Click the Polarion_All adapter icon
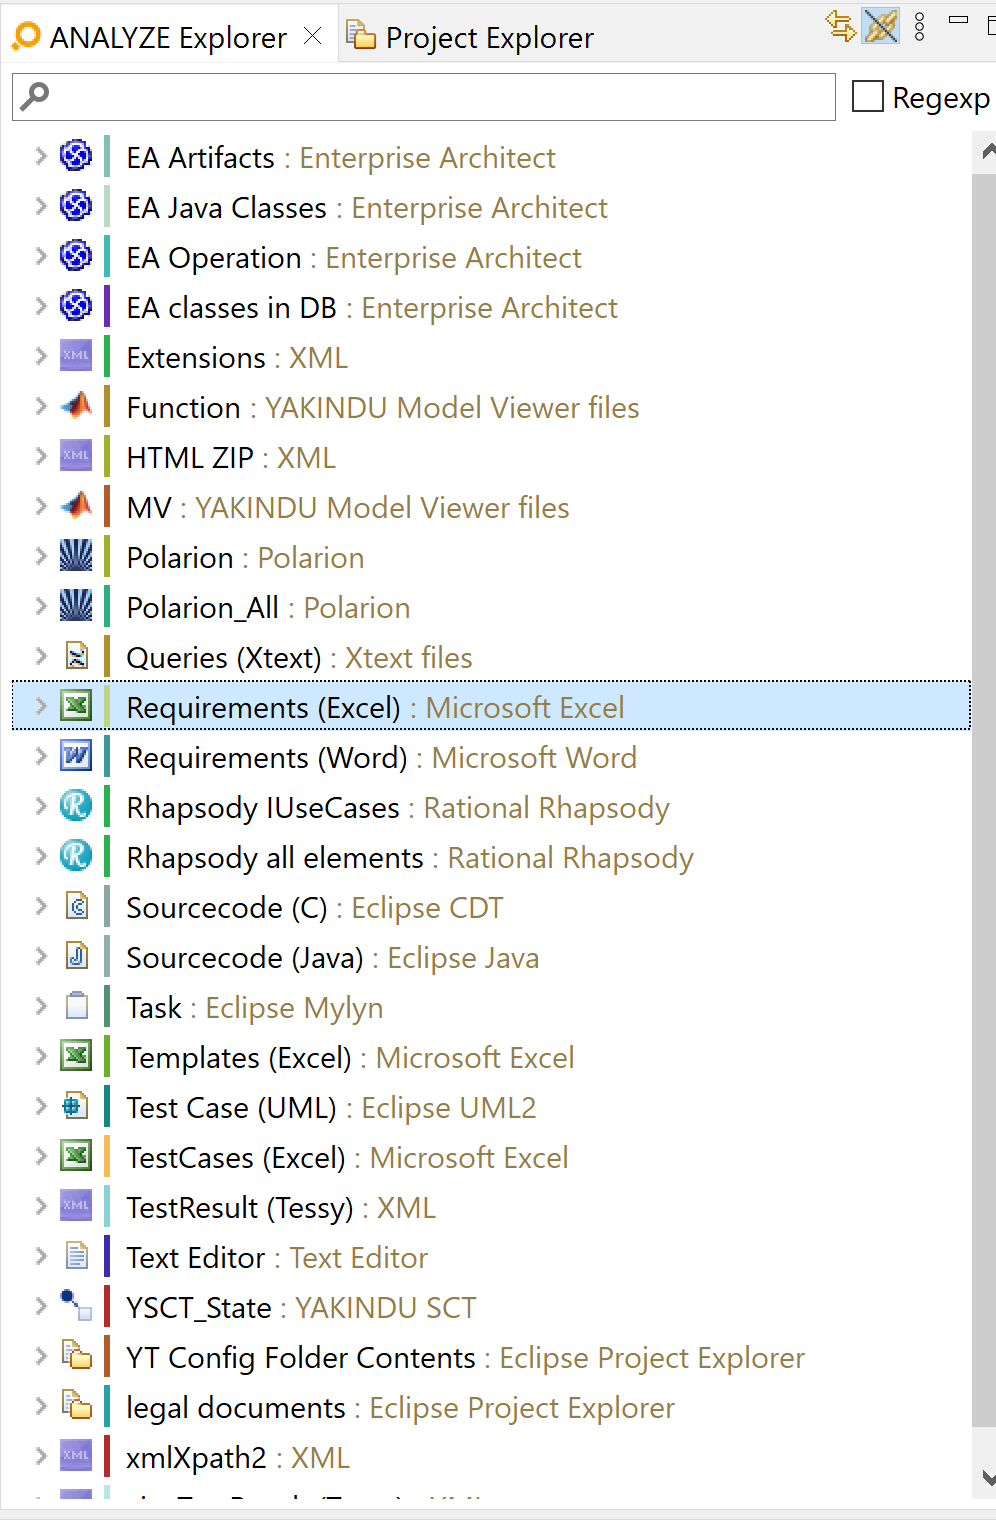Screen dimensions: 996x1520 coord(76,606)
